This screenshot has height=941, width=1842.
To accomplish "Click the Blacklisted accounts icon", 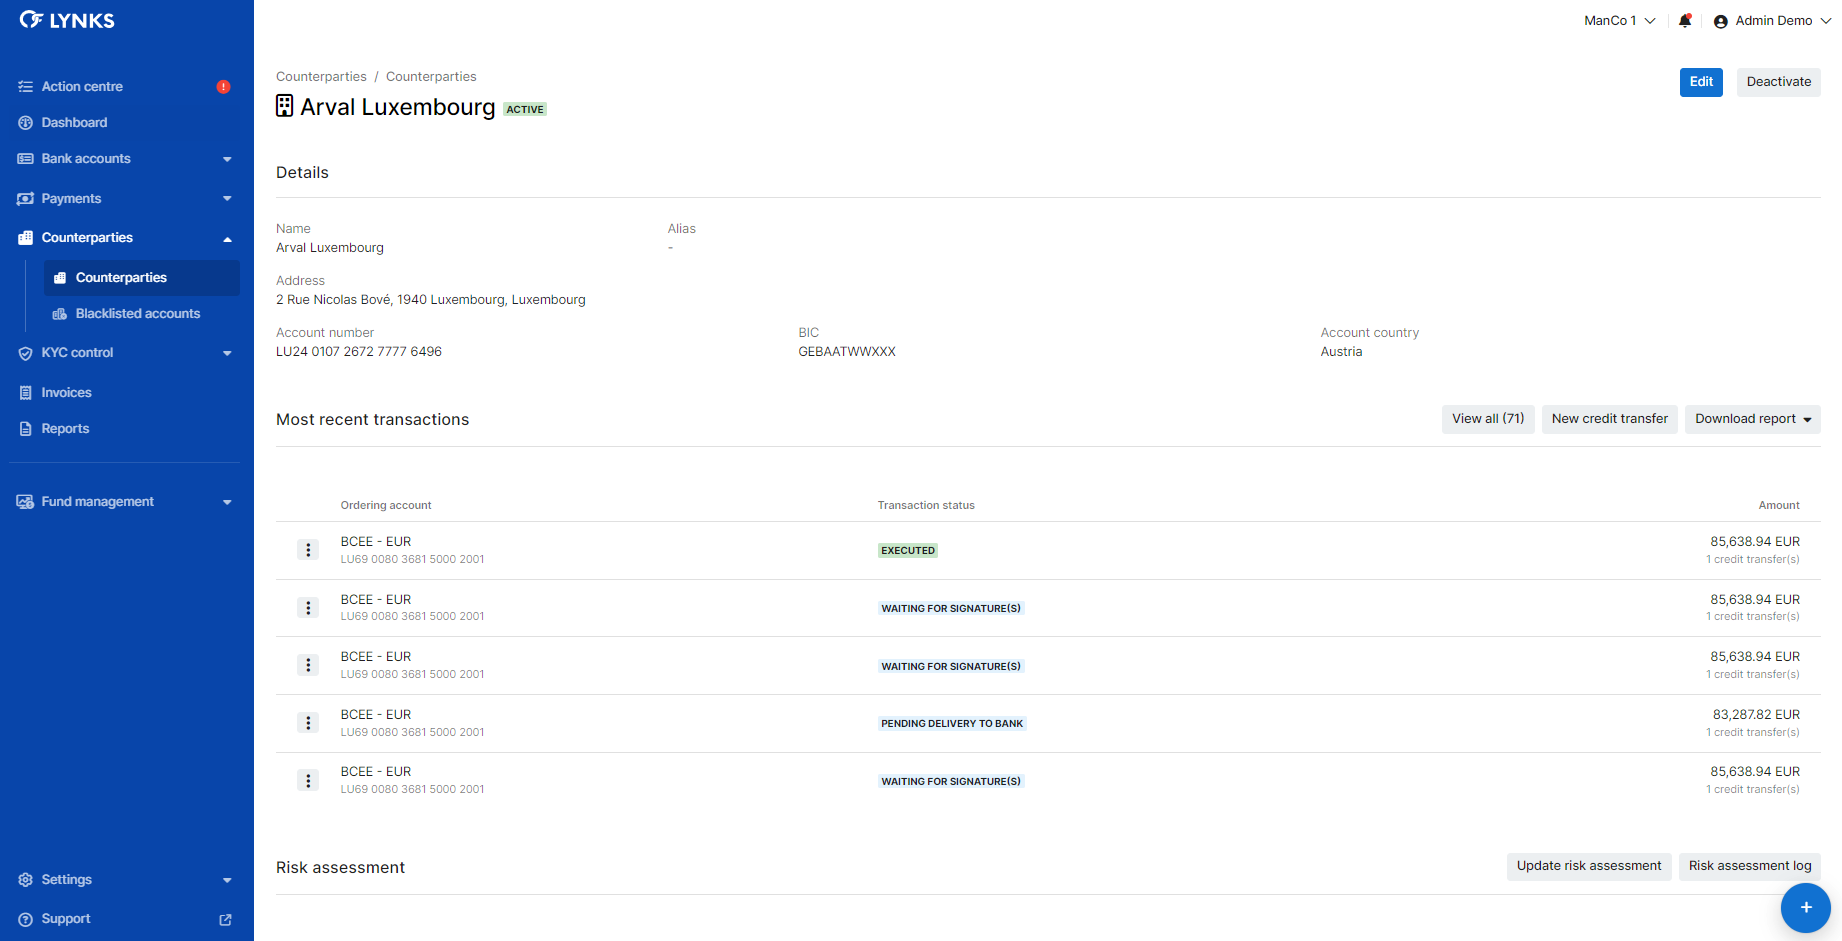I will (60, 314).
